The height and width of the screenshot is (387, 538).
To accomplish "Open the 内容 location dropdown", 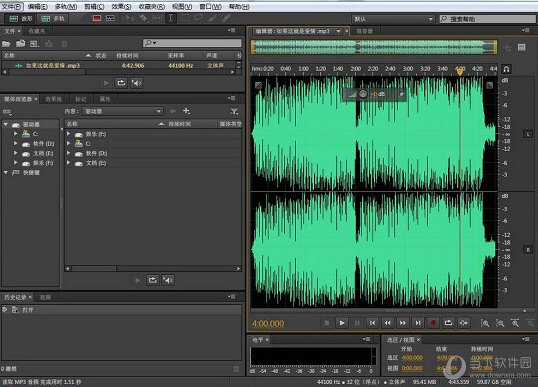I will 122,111.
